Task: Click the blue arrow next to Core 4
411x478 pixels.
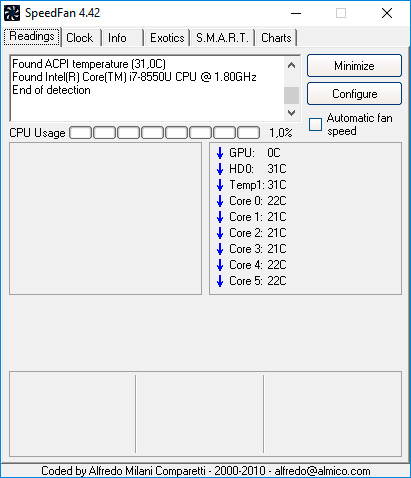Action: [x=220, y=265]
